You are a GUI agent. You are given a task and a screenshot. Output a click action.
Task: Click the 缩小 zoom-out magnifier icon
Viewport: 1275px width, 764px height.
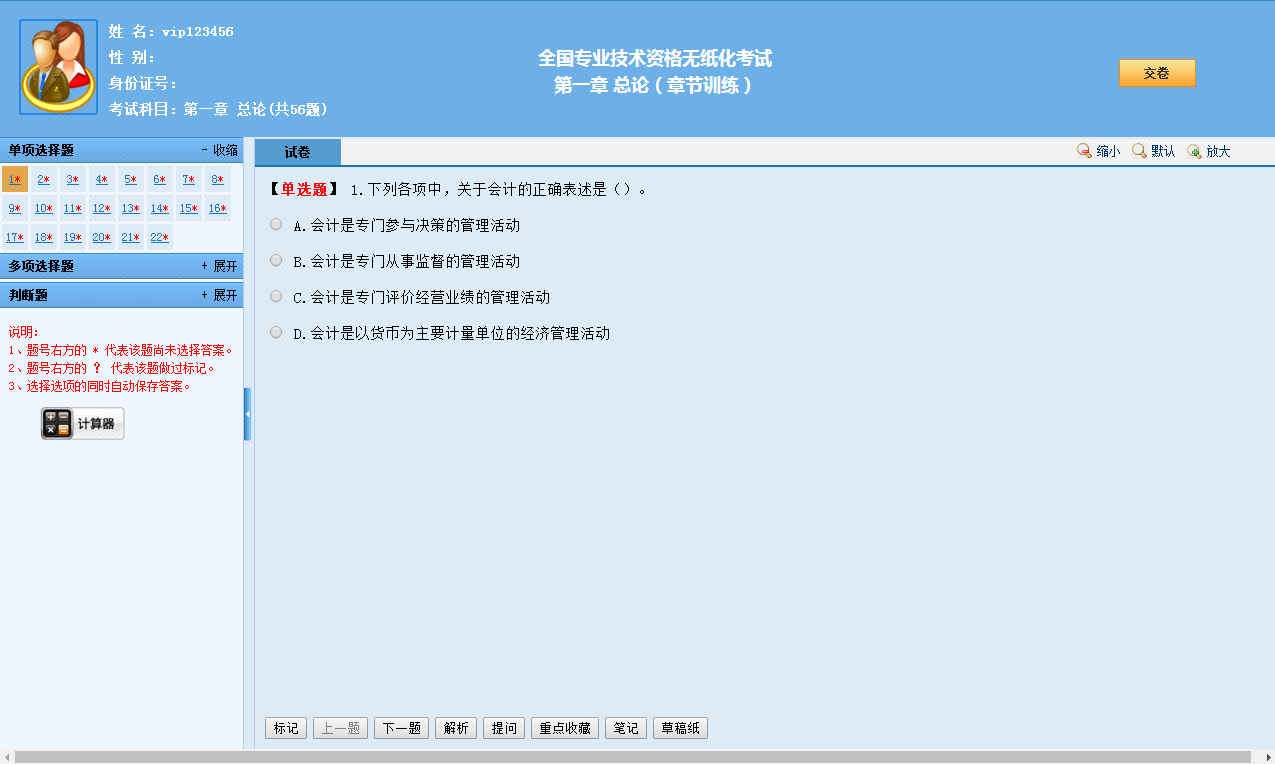click(1084, 151)
